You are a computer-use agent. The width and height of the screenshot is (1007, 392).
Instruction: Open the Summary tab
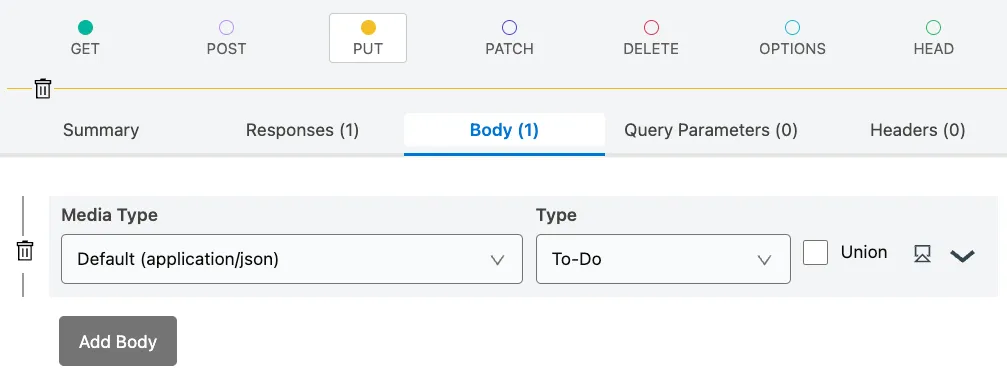coord(101,130)
